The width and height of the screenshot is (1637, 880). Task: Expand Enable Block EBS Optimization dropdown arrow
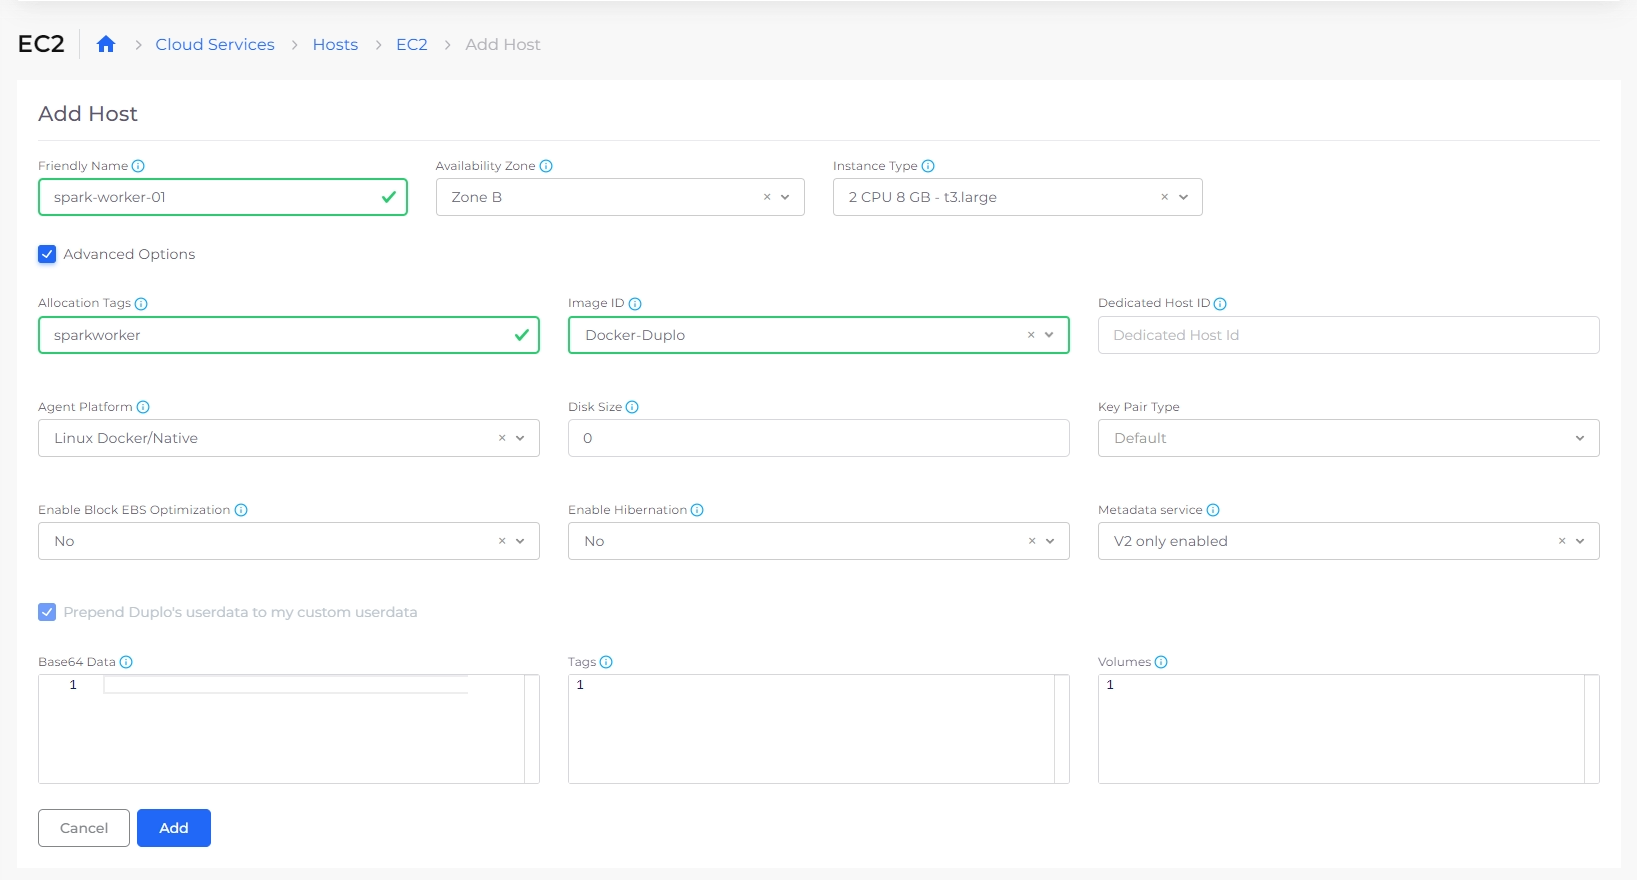(520, 541)
